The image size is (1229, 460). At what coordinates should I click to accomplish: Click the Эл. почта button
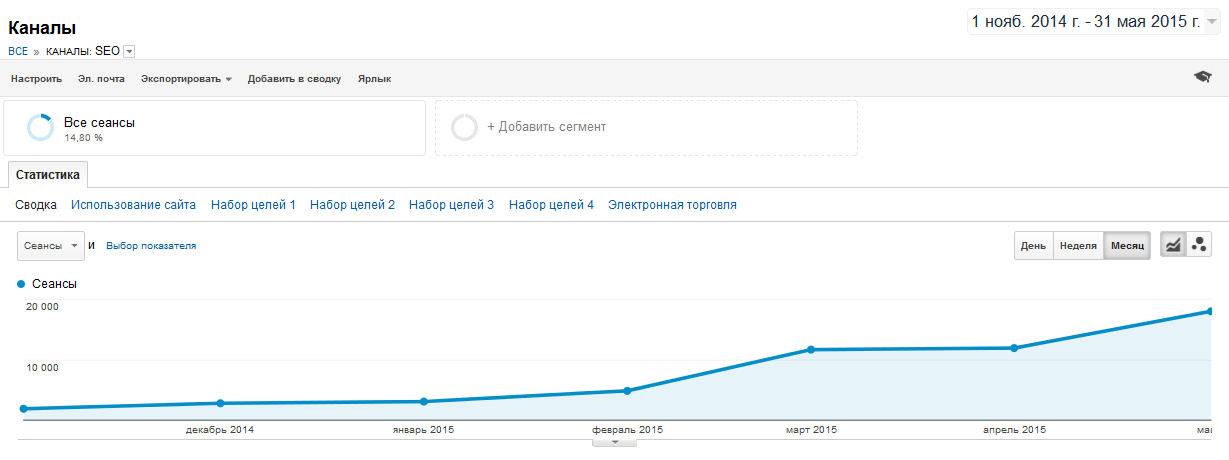(x=101, y=78)
